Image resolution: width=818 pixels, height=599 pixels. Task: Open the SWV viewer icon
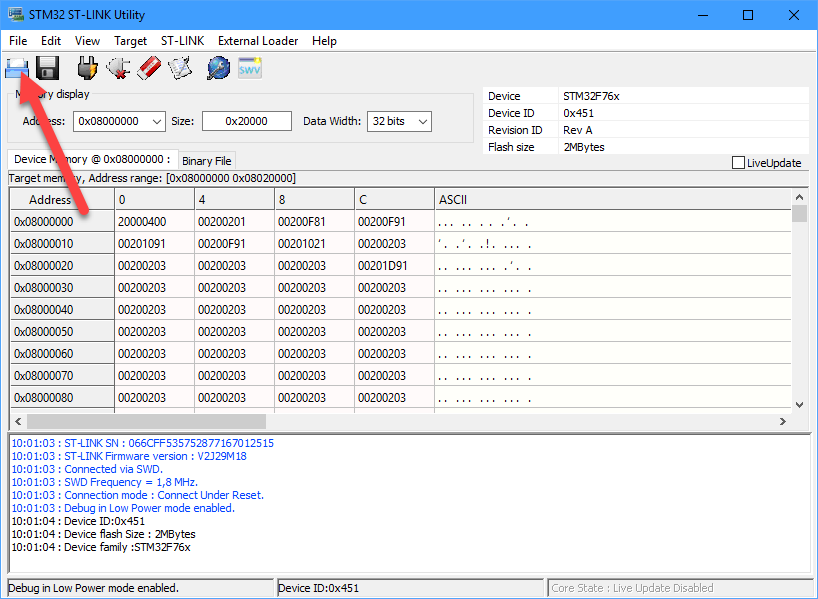(250, 68)
